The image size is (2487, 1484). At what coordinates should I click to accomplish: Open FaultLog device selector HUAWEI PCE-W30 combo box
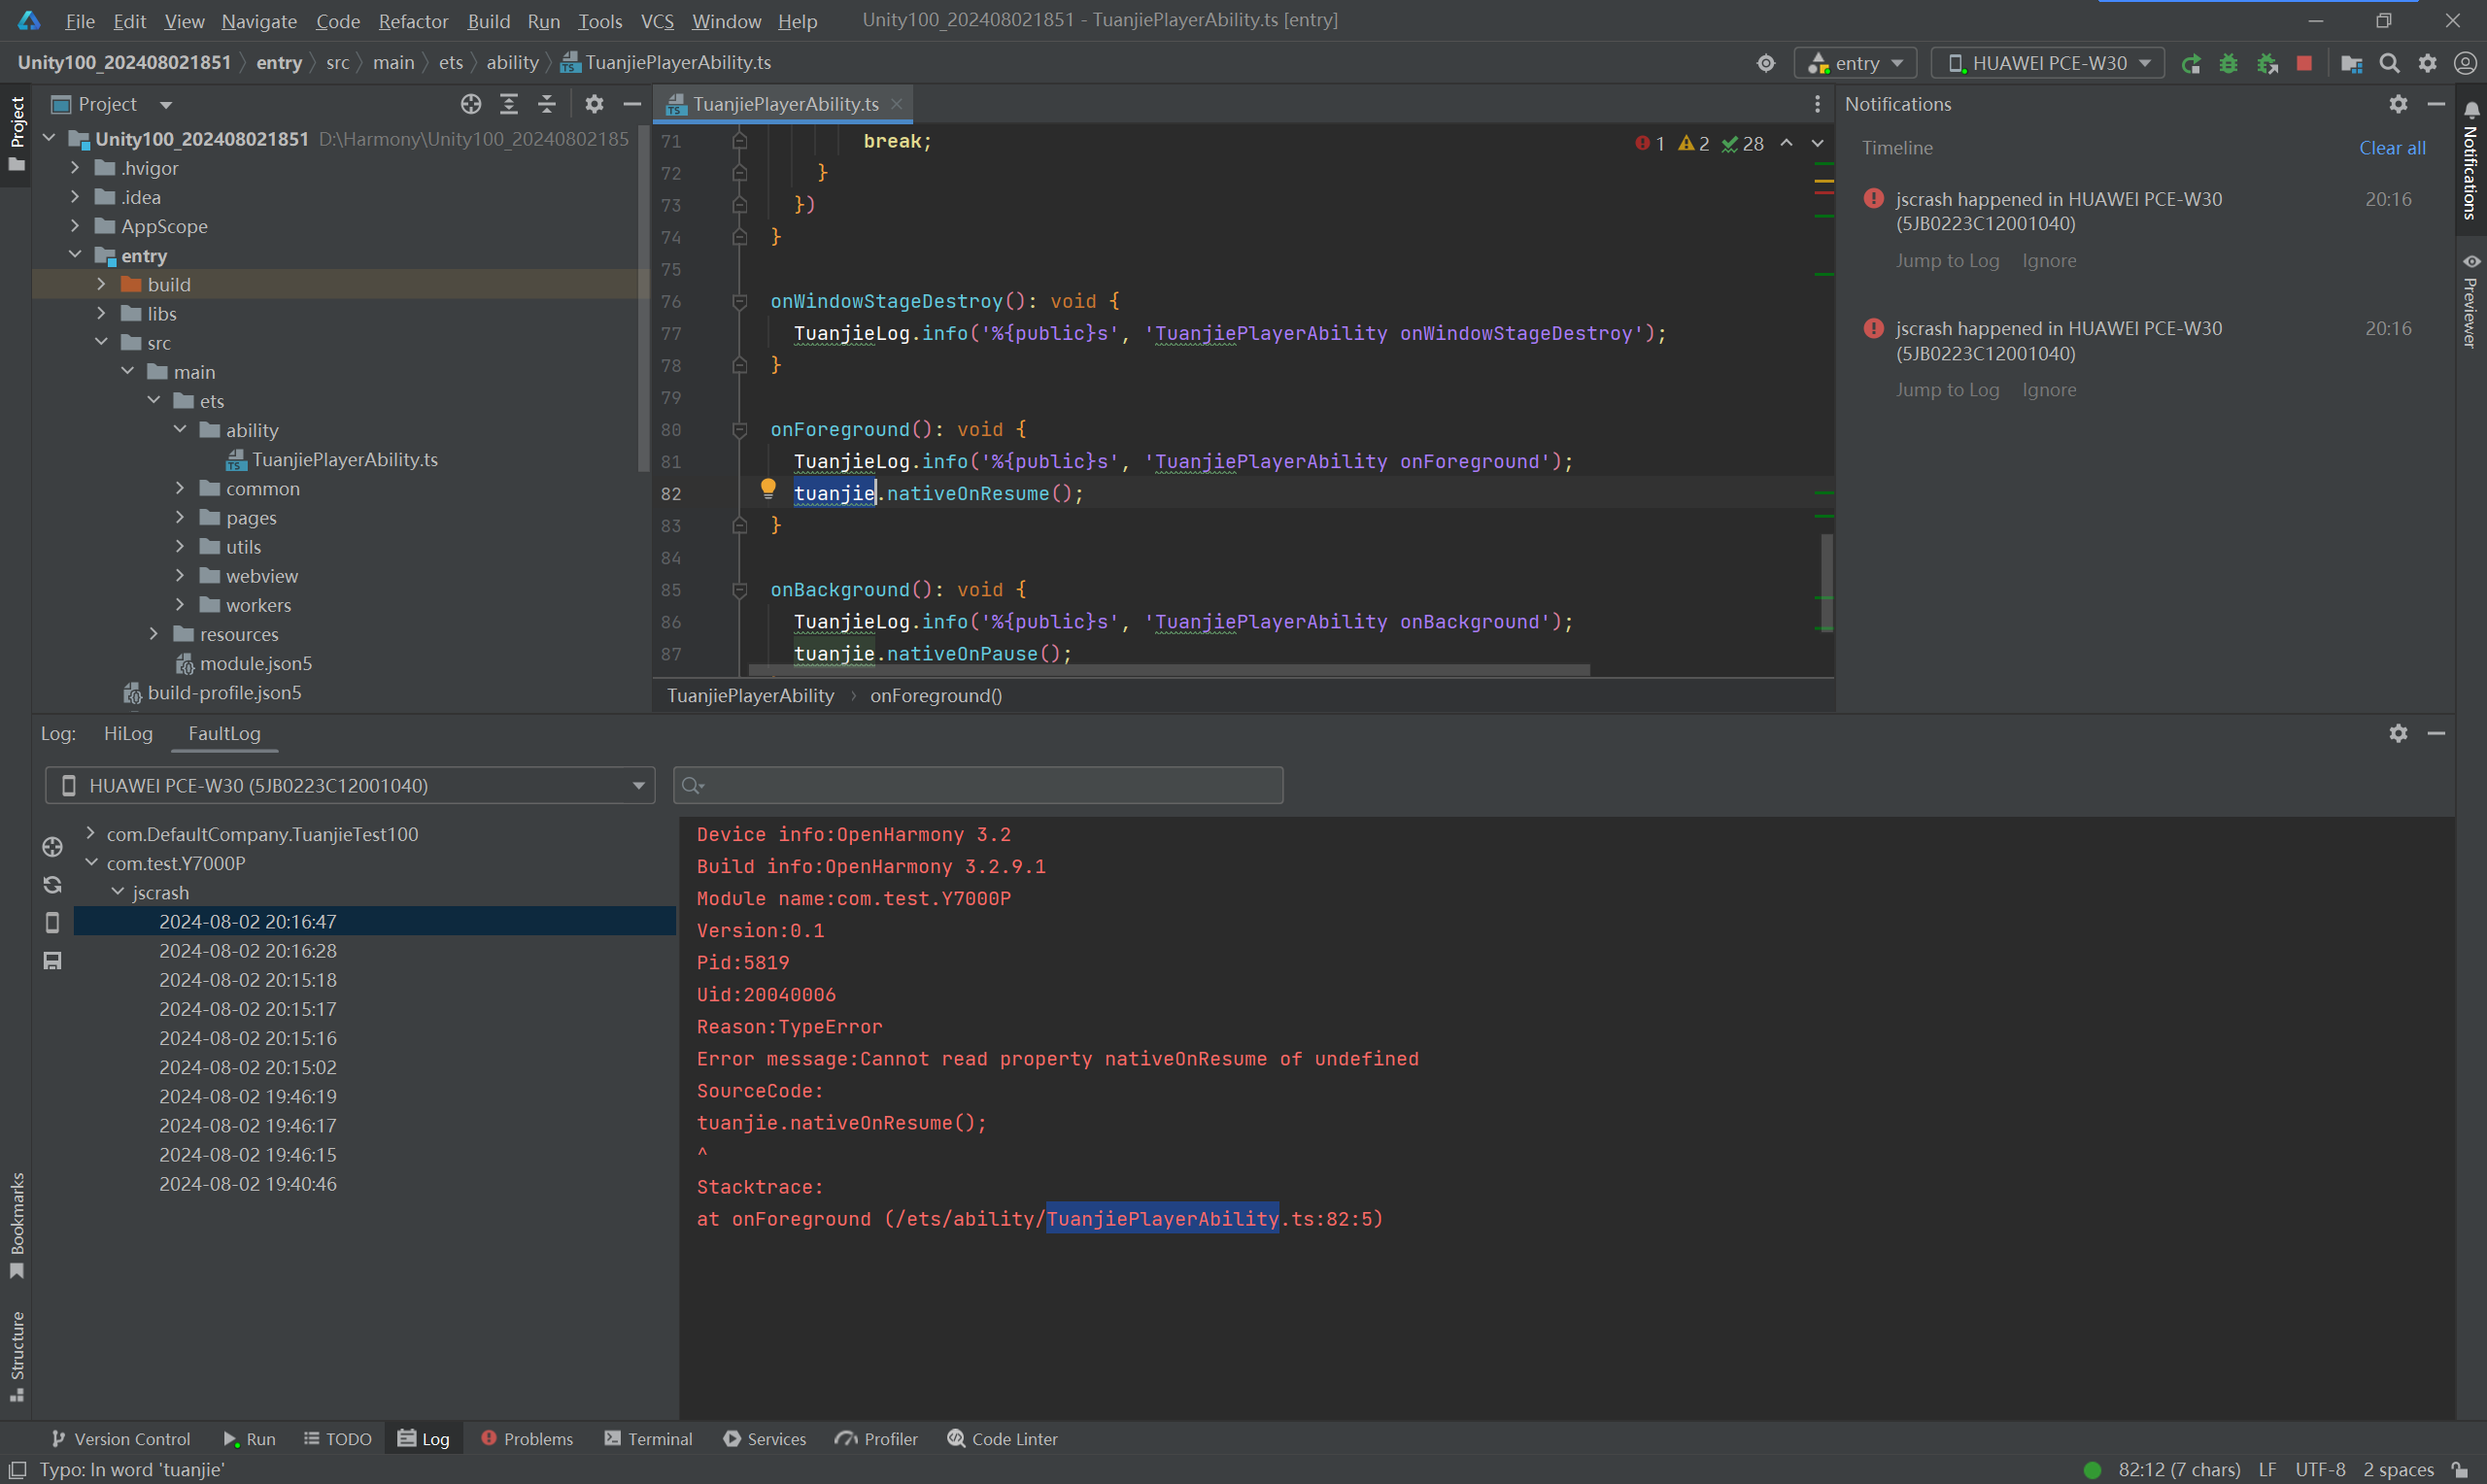[350, 786]
